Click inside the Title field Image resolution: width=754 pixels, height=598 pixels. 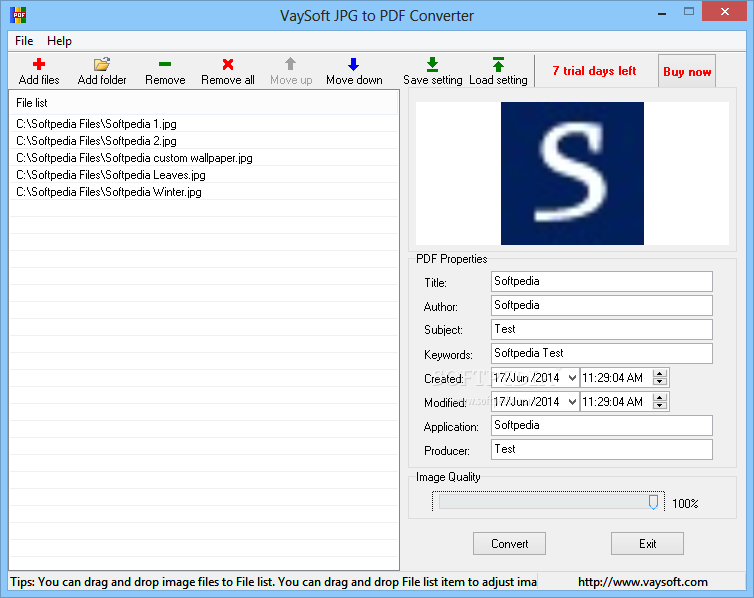602,281
